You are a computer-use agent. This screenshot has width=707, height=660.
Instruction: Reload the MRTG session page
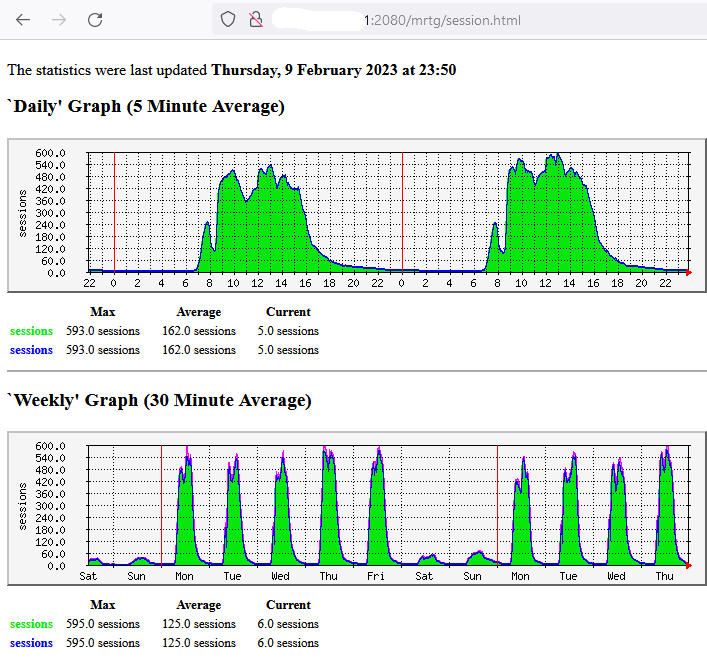click(x=95, y=20)
